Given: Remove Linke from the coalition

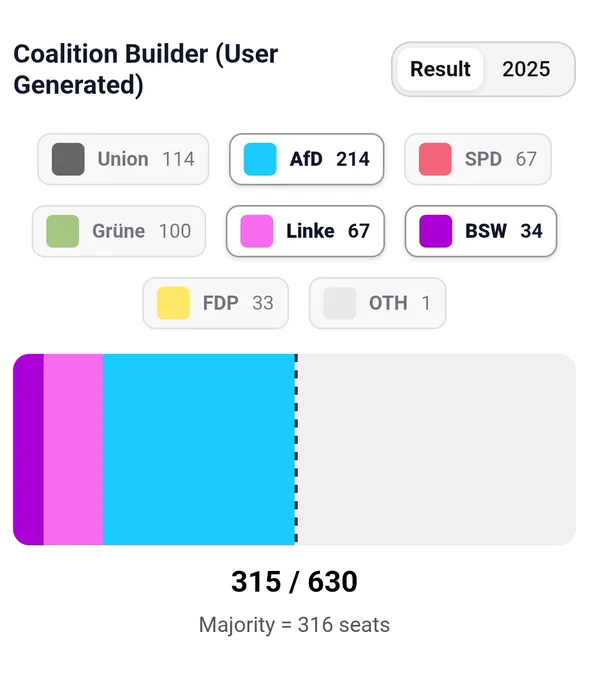Looking at the screenshot, I should pyautogui.click(x=305, y=231).
